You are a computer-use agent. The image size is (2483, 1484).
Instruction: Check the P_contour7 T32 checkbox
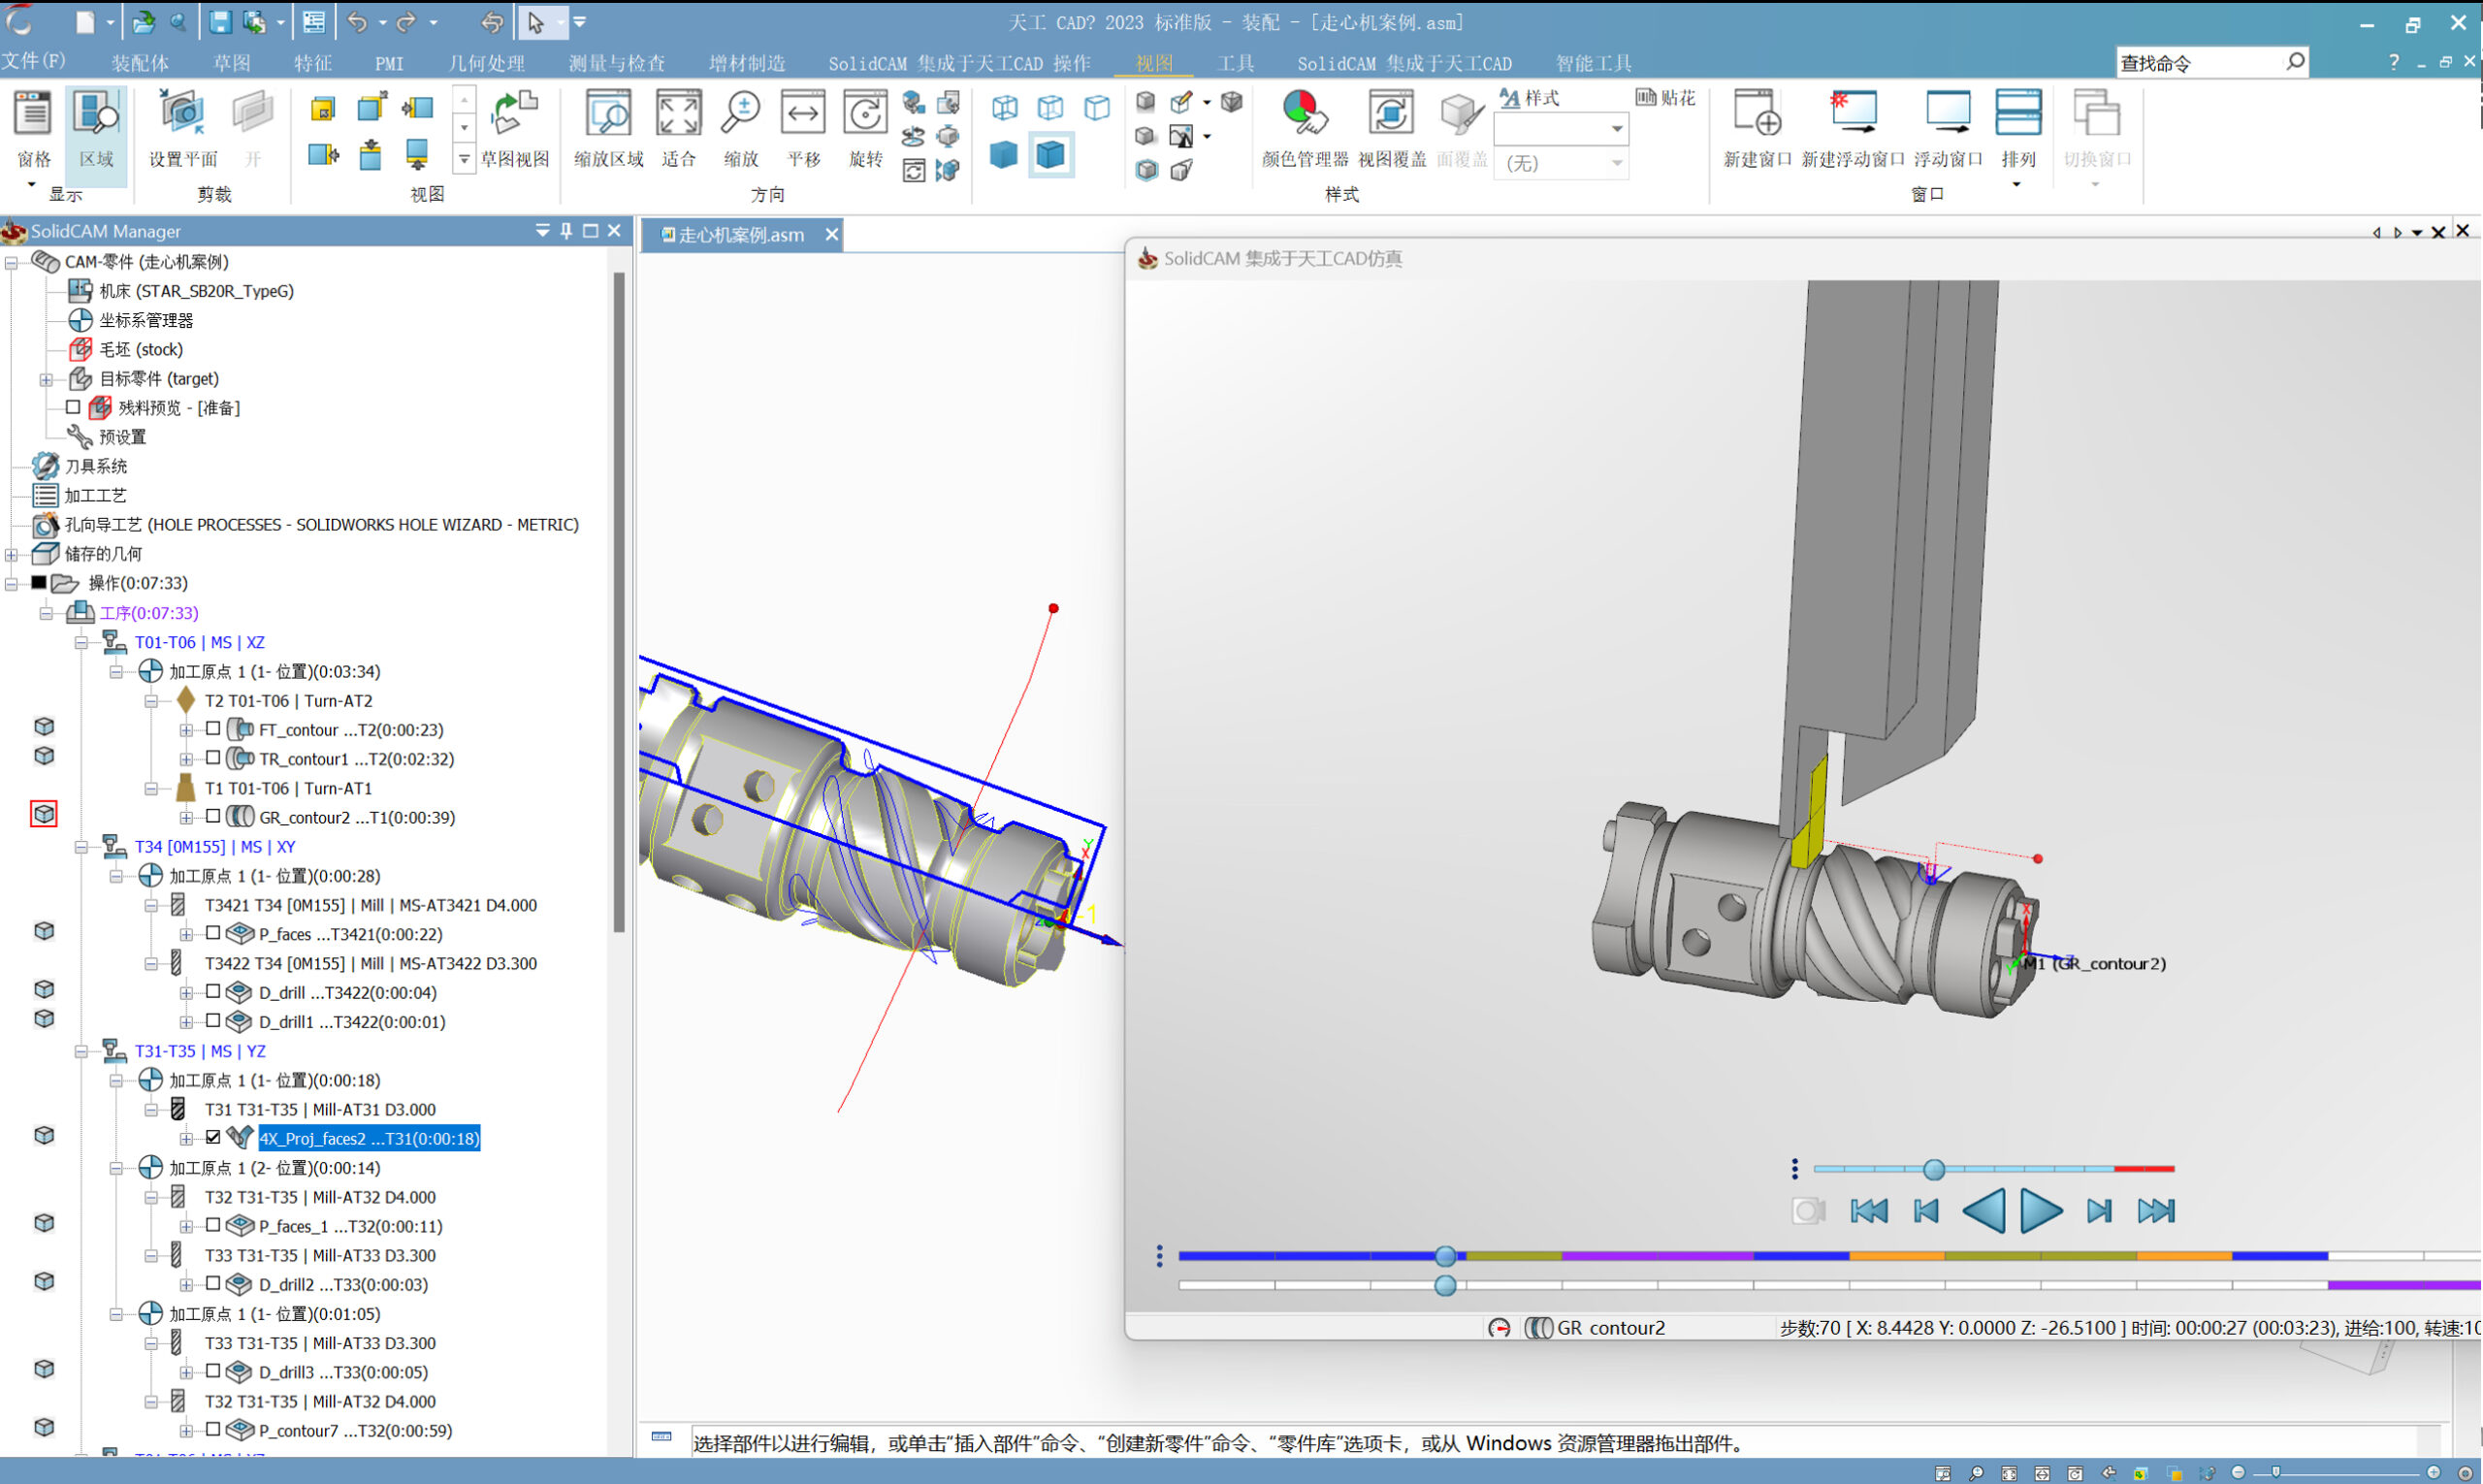[213, 1429]
